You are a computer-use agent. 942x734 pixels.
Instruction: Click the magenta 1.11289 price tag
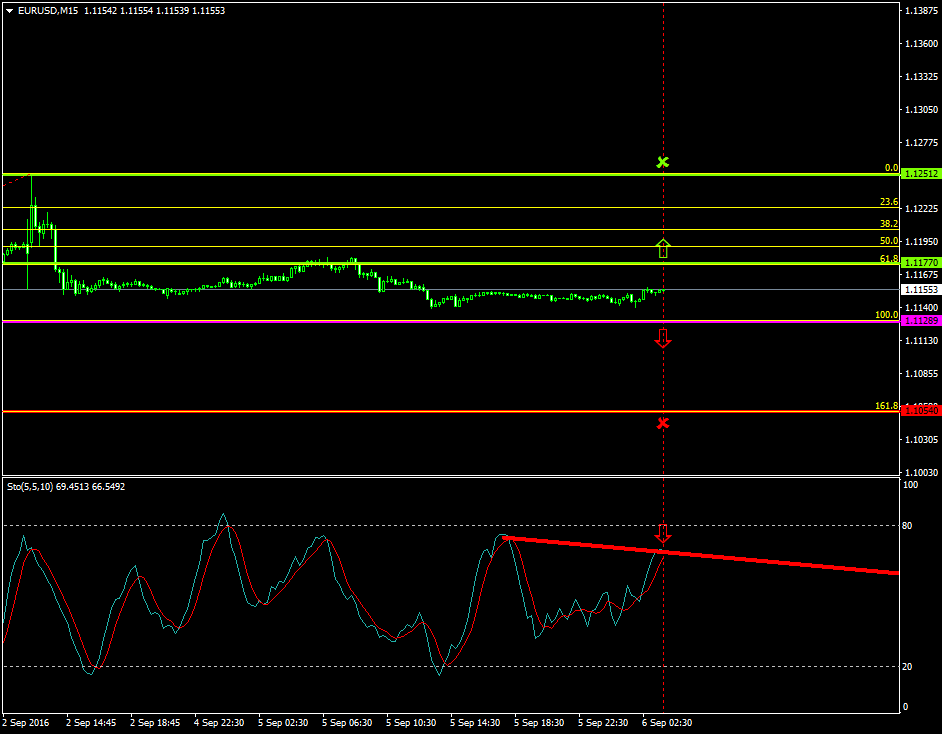click(920, 321)
